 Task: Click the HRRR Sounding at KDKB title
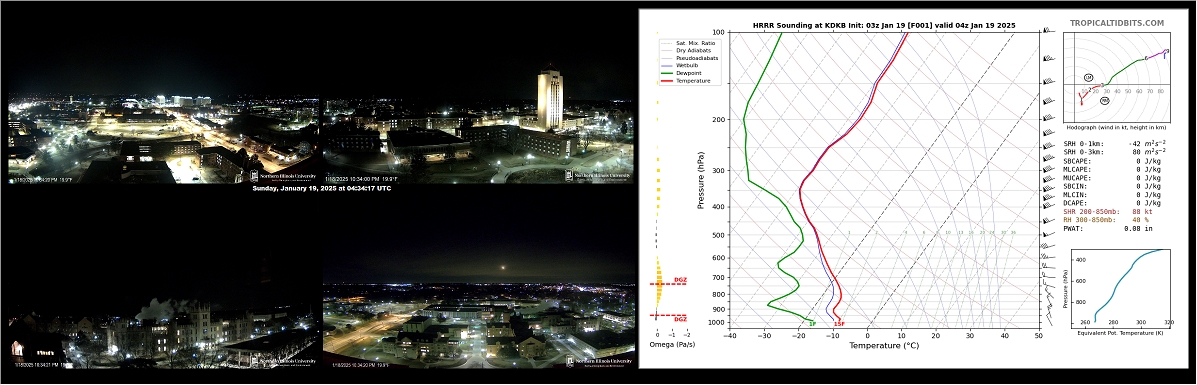pyautogui.click(x=882, y=25)
